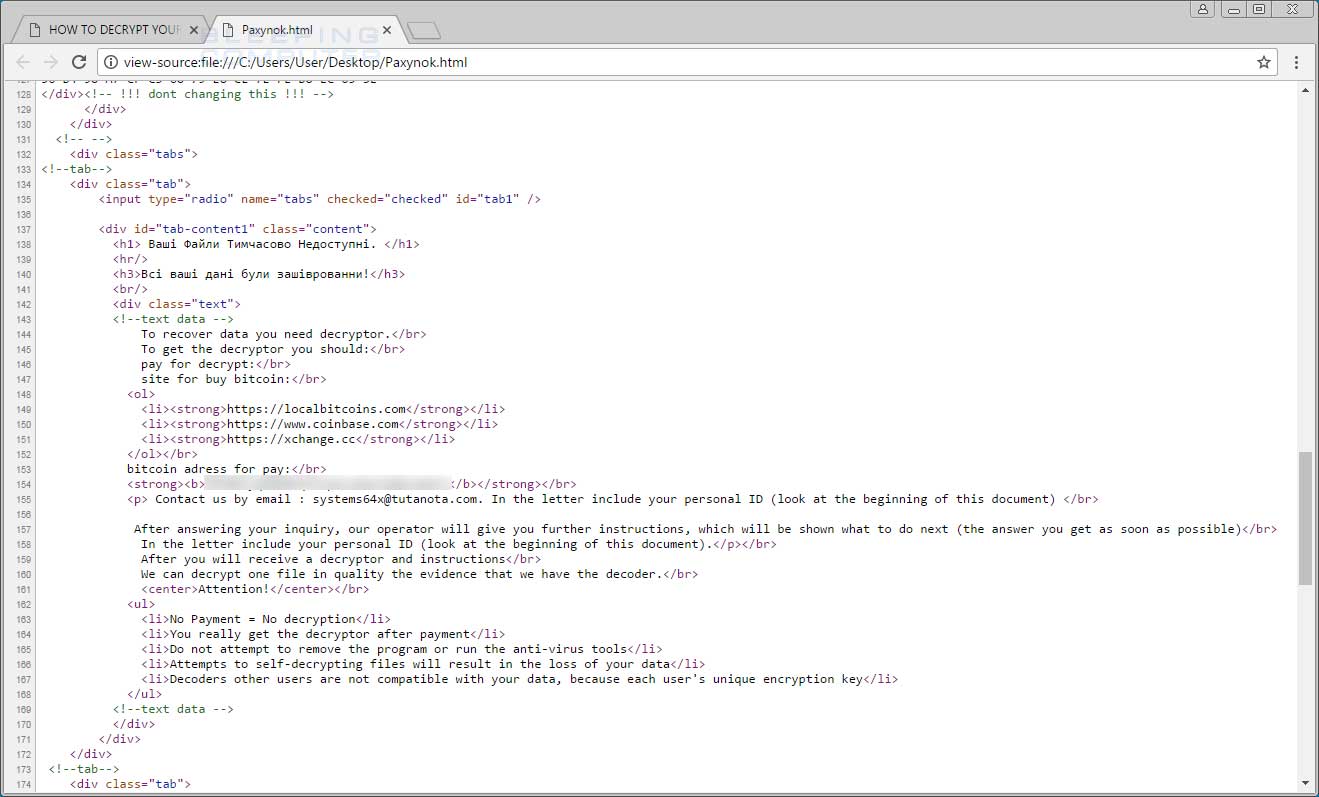Bookmark this page using the star icon

click(x=1263, y=61)
